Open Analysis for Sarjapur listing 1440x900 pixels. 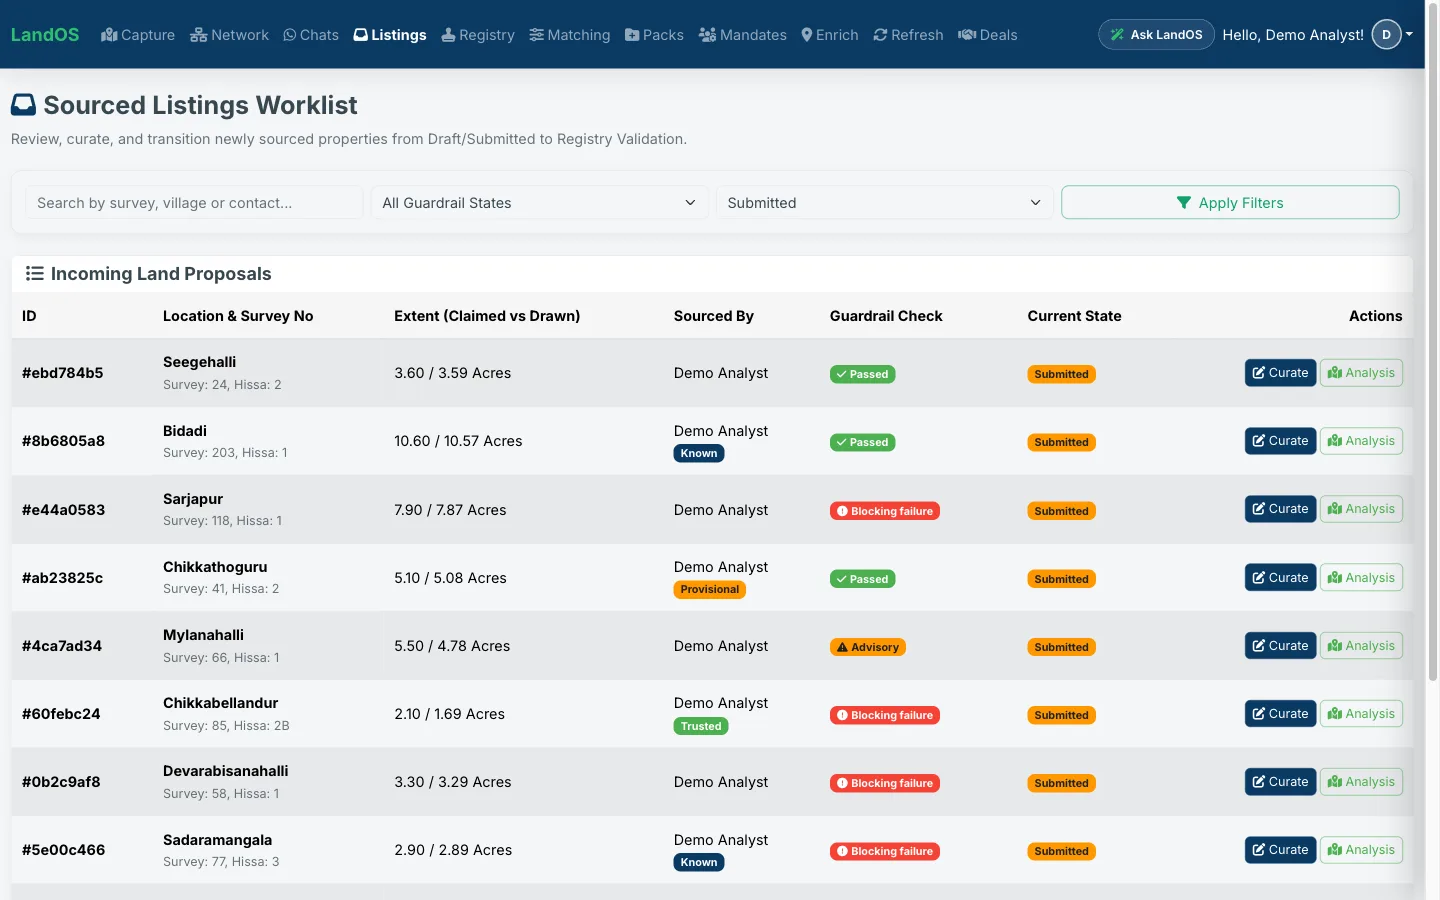click(1361, 509)
